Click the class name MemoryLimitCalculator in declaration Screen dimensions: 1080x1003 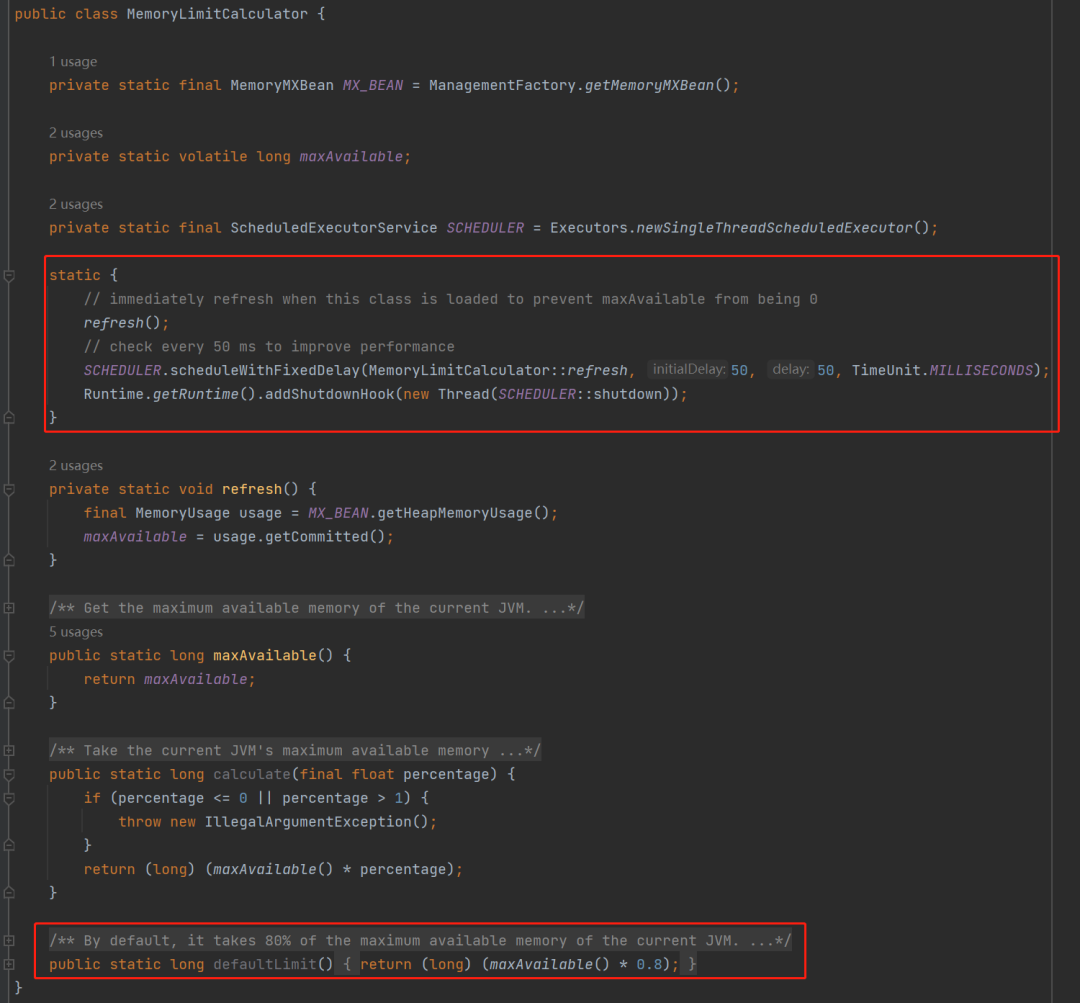point(217,14)
